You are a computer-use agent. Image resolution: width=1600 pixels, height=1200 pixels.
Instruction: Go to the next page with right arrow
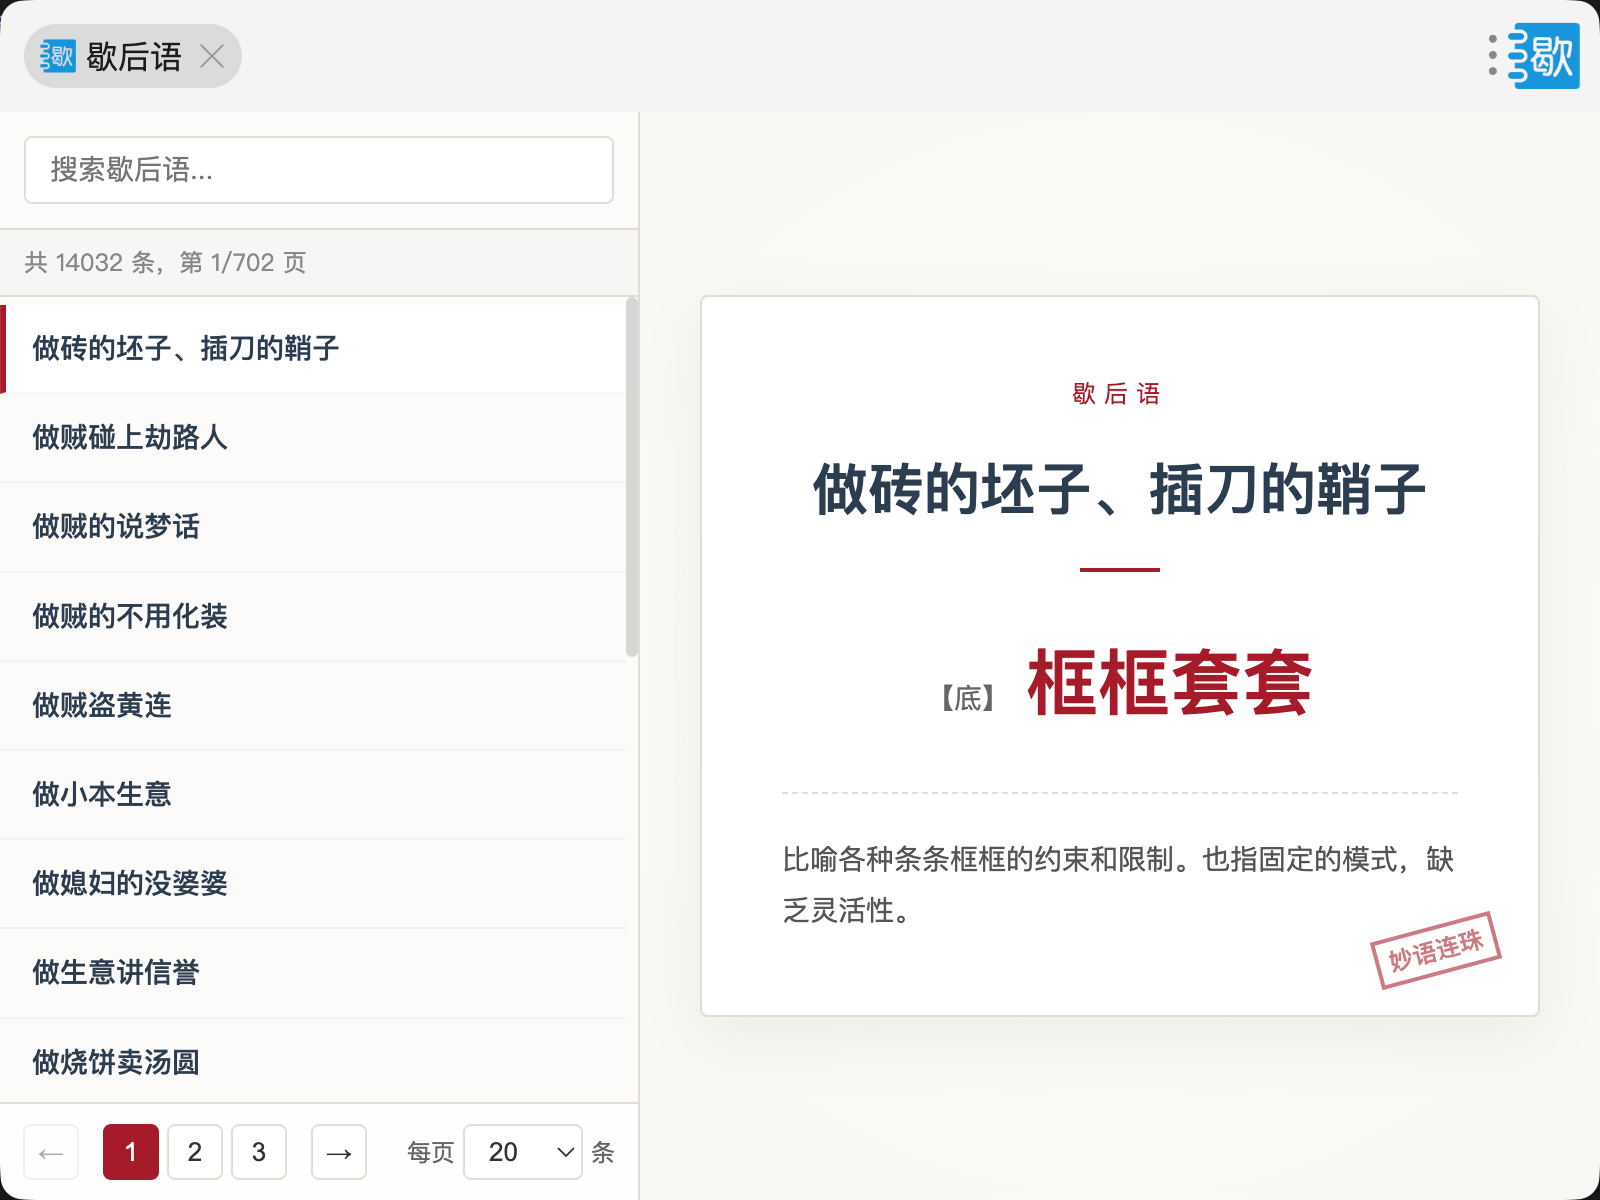point(339,1152)
